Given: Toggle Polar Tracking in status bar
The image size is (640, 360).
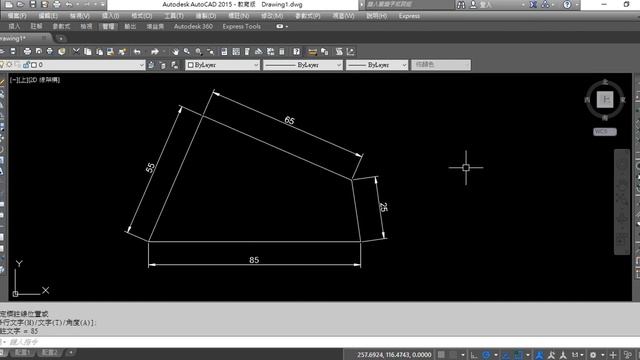Looking at the screenshot, I should tap(486, 355).
